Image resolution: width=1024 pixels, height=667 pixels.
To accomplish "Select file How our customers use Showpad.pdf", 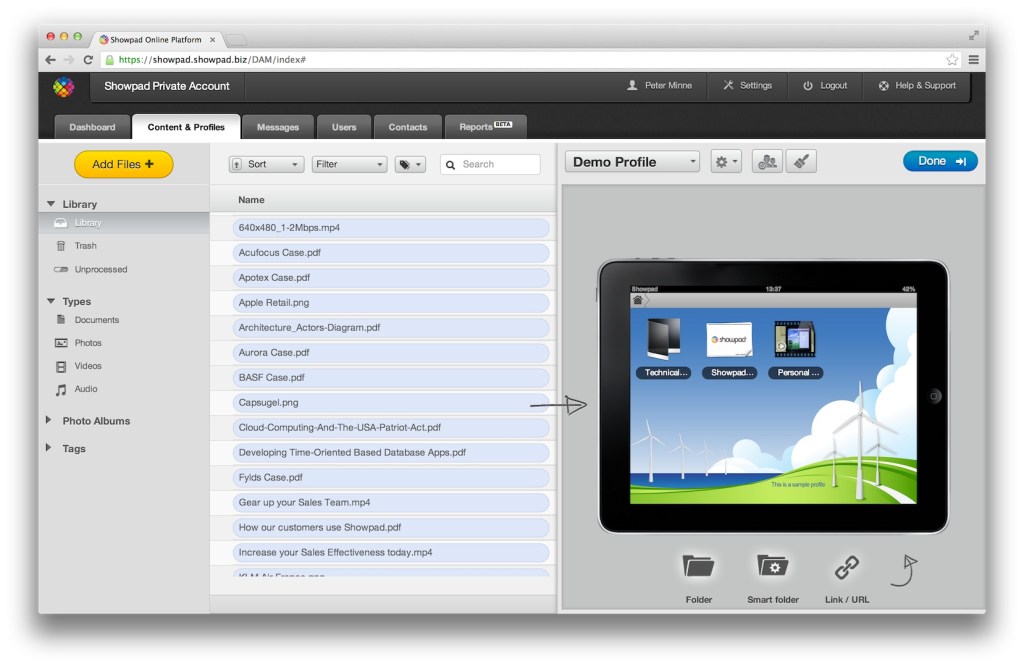I will click(x=391, y=528).
